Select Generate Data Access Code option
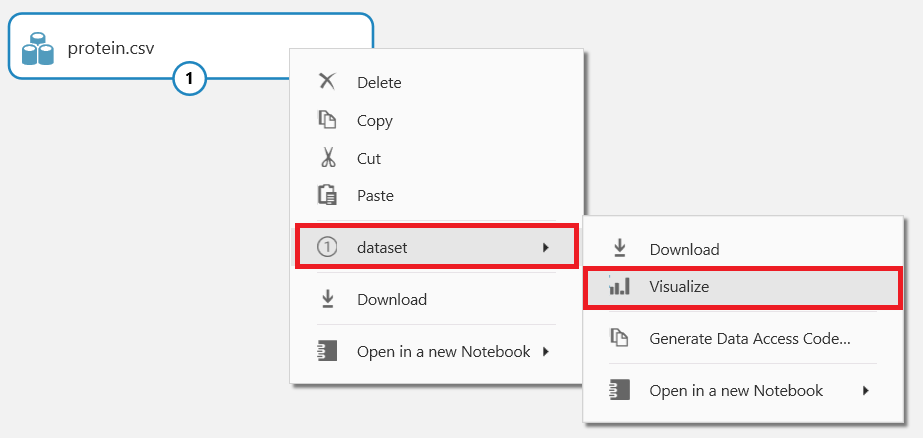 point(749,338)
